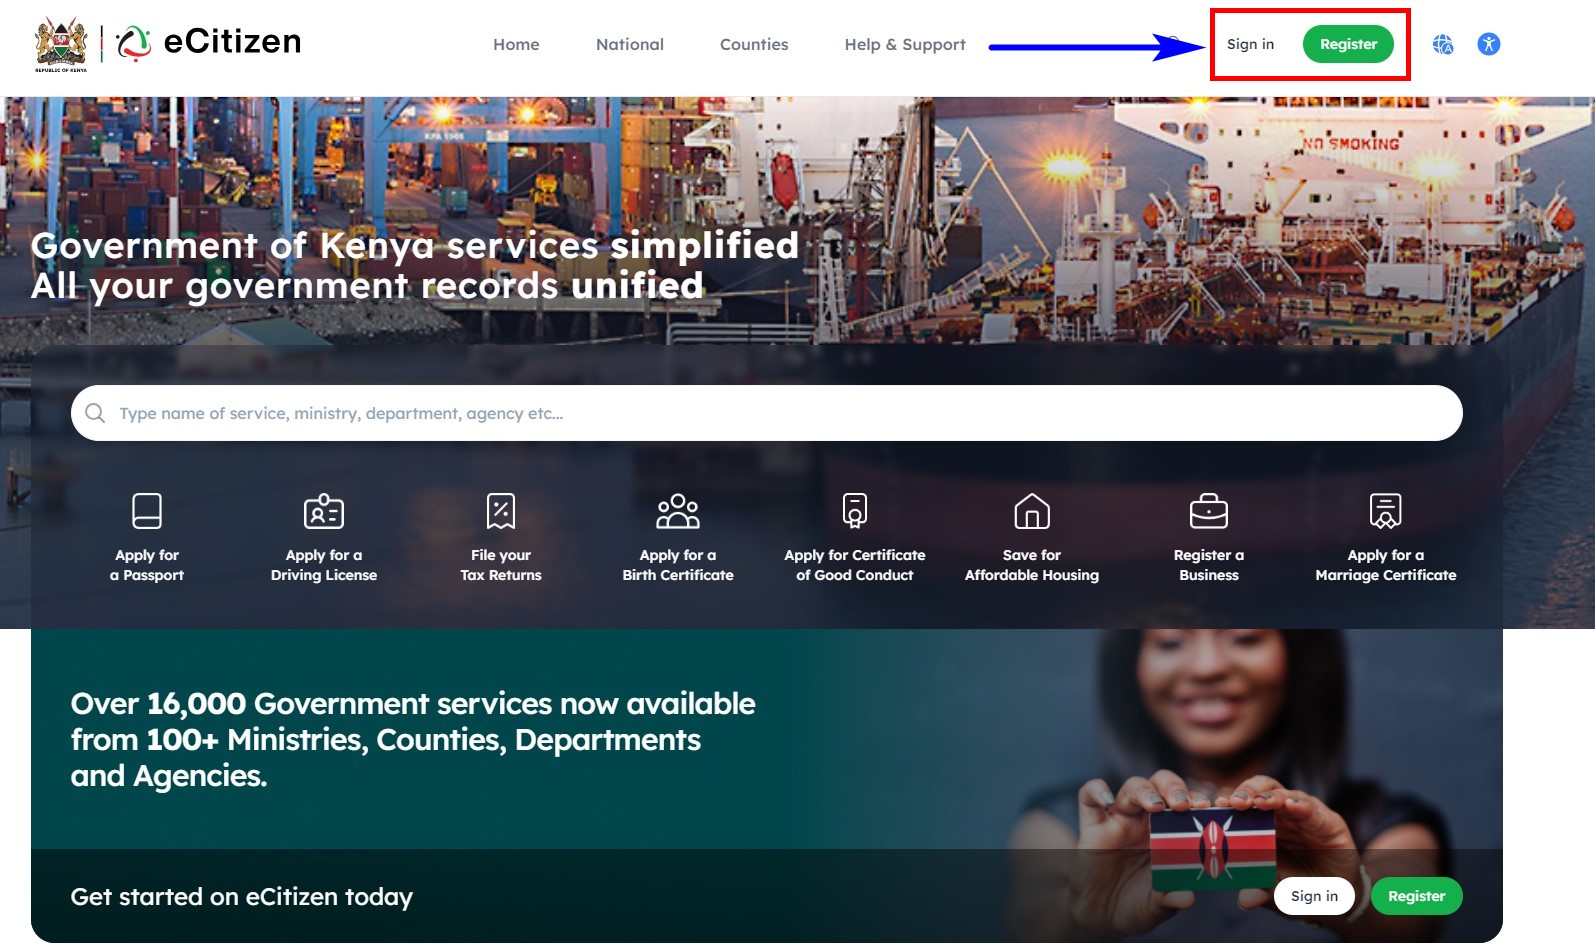Select File your Tax Returns link
This screenshot has height=951, width=1595.
click(x=501, y=565)
